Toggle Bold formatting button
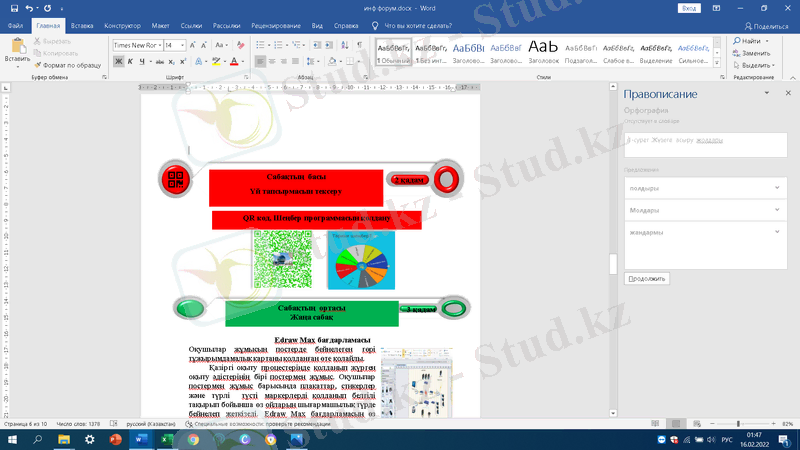This screenshot has height=450, width=800. tap(117, 62)
